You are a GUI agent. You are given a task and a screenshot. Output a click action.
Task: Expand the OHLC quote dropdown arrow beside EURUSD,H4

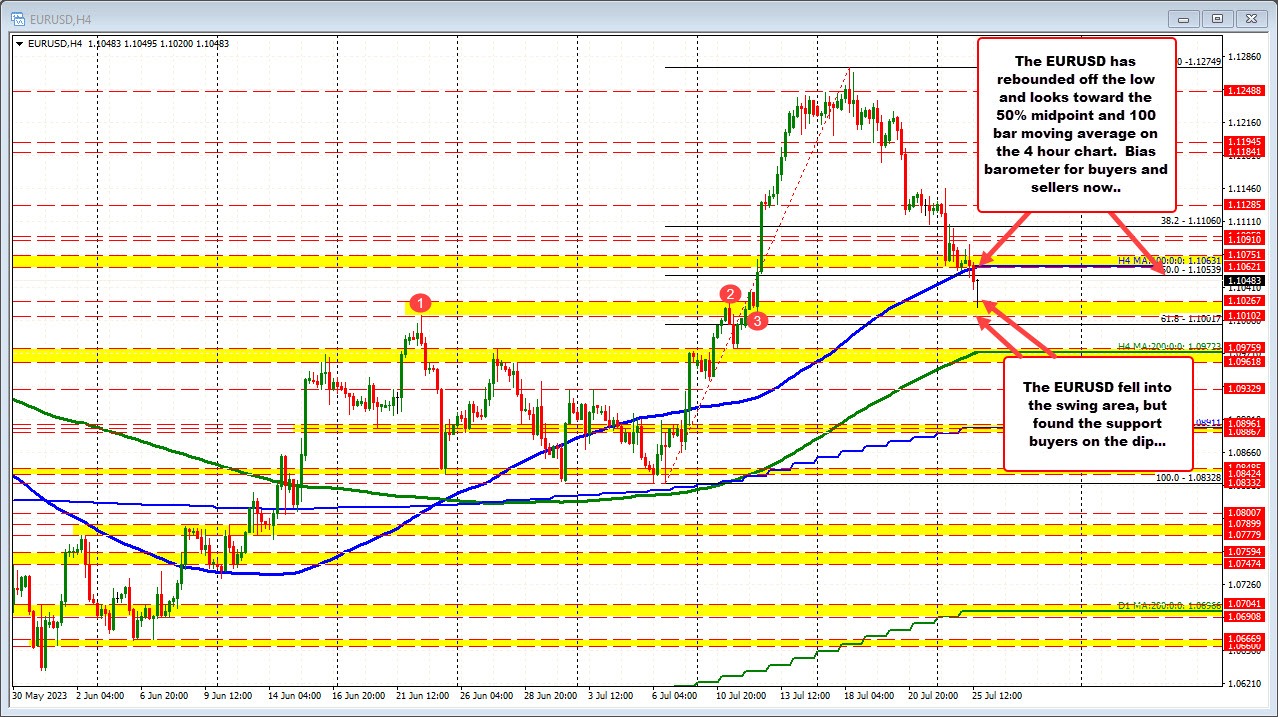coord(20,44)
